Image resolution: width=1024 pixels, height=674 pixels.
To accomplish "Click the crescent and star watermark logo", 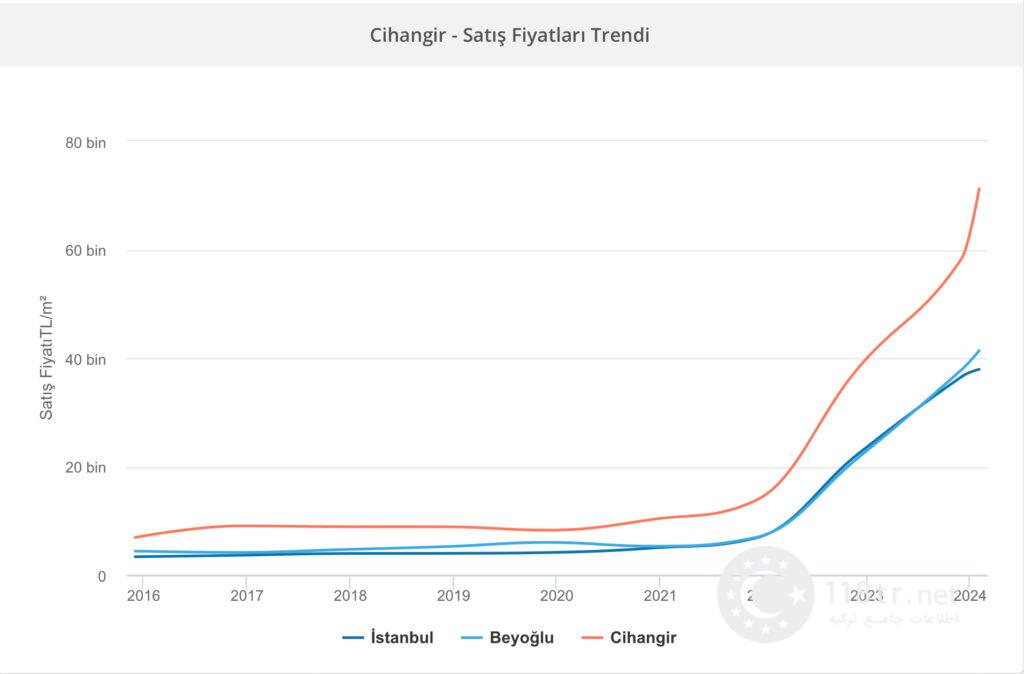I will pyautogui.click(x=765, y=595).
